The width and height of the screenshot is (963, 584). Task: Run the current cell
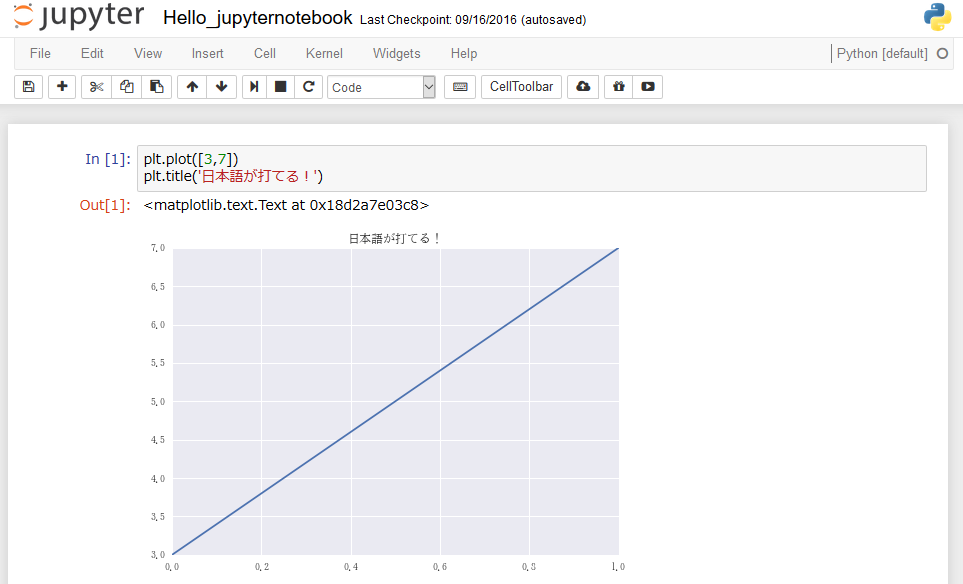[253, 87]
